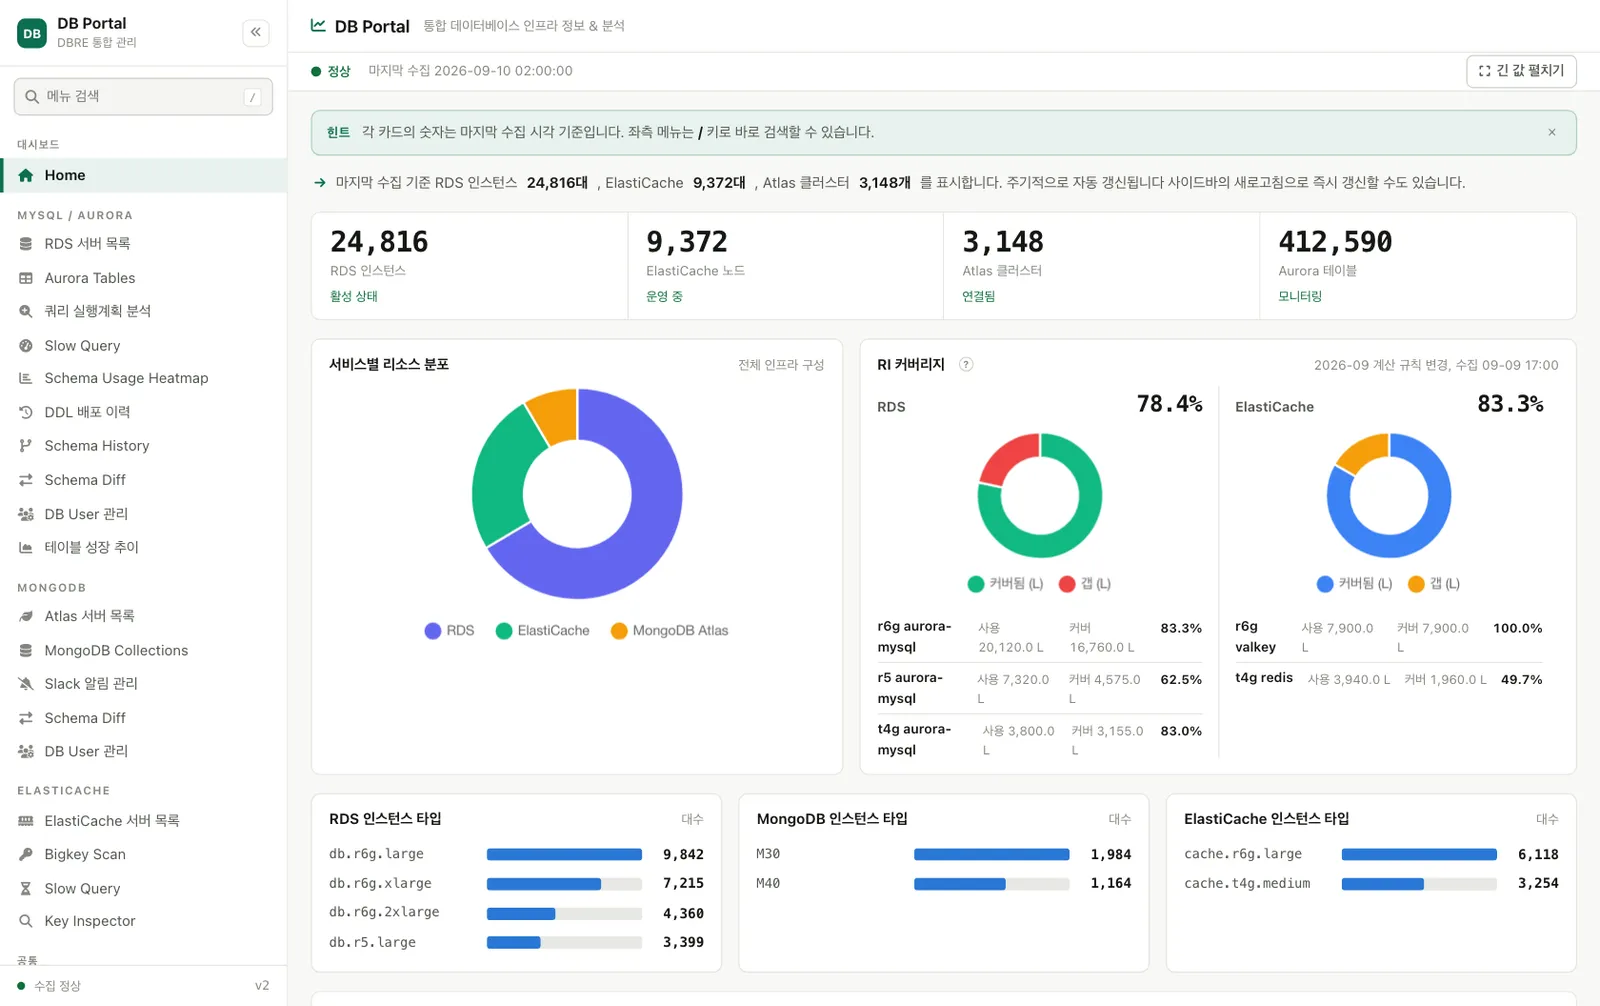This screenshot has width=1600, height=1006.
Task: Collapse the sidebar with the double-chevron button
Action: coord(256,33)
